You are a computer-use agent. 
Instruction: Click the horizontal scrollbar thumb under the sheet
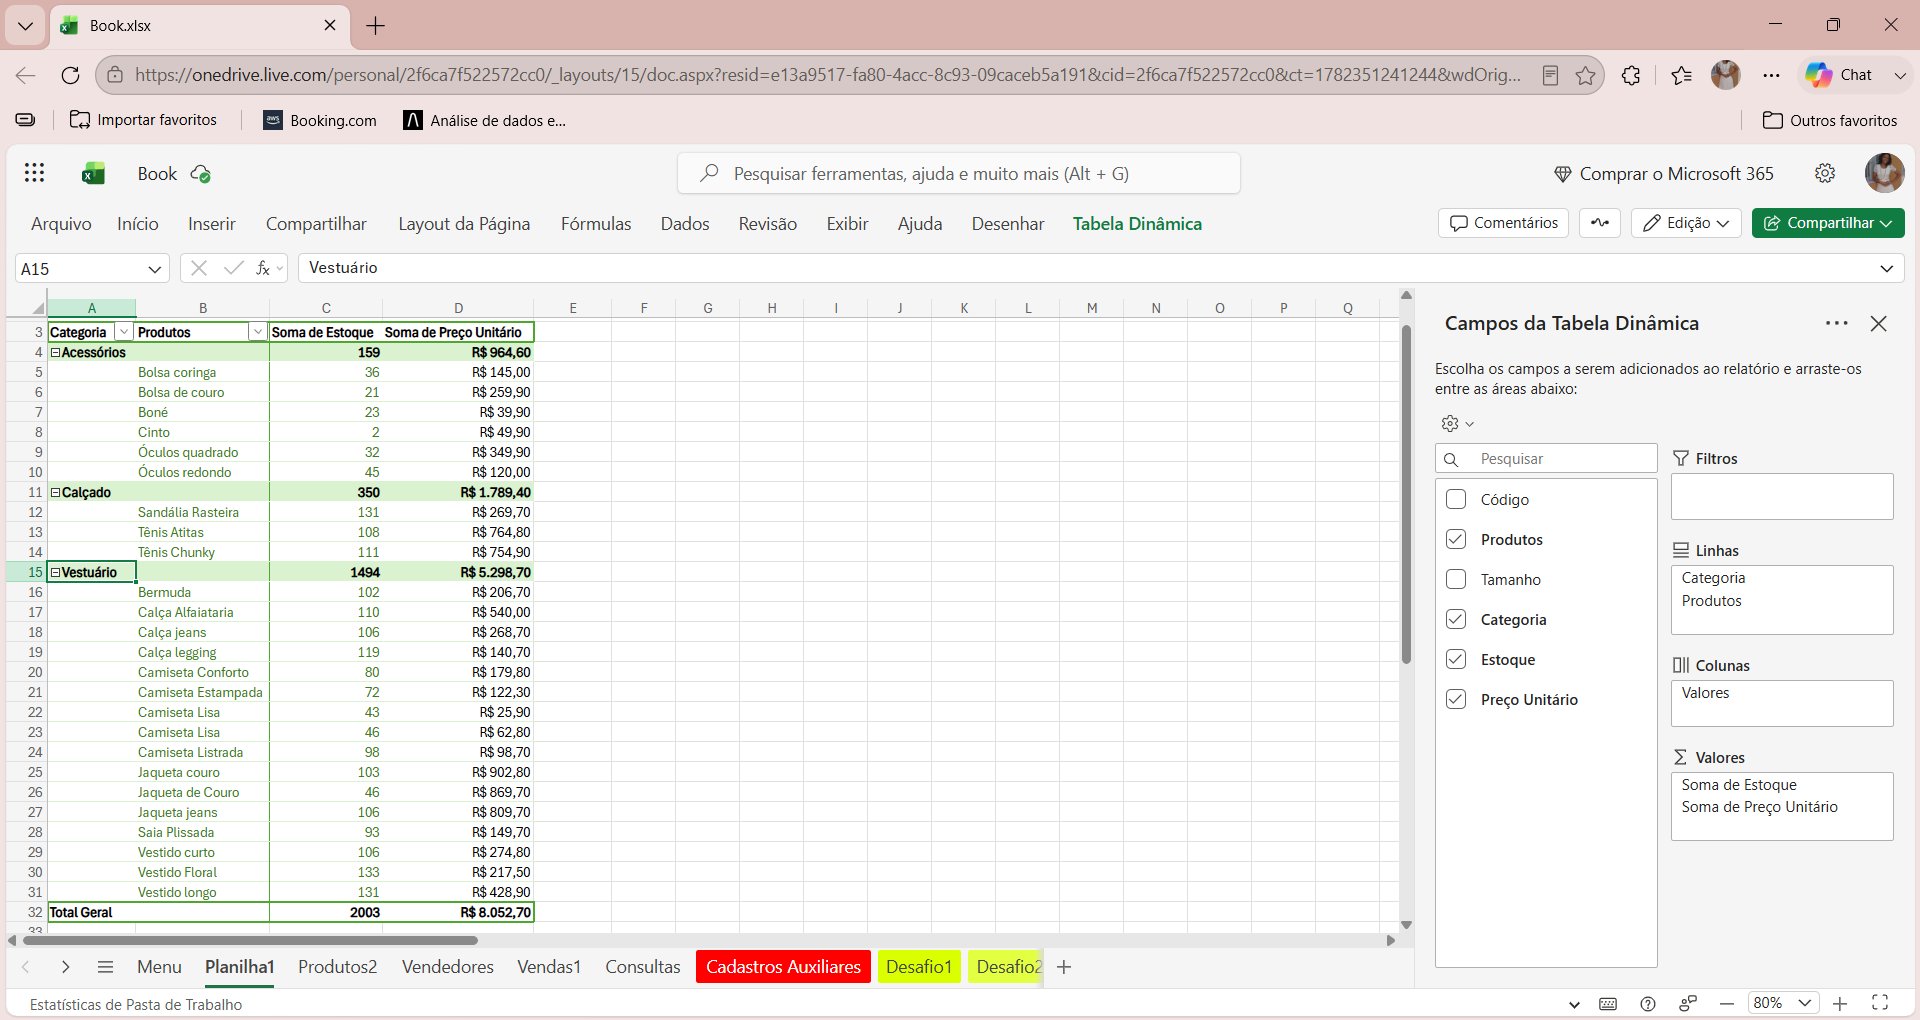250,940
